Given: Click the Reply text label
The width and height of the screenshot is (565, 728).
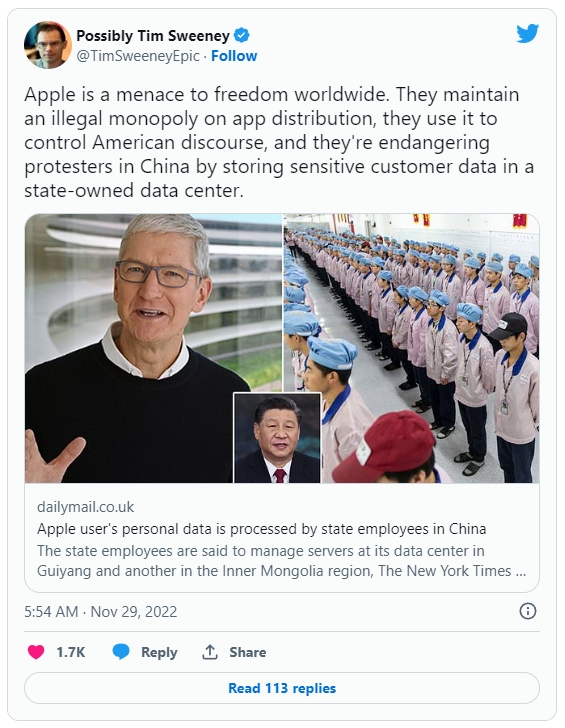Looking at the screenshot, I should click(159, 652).
